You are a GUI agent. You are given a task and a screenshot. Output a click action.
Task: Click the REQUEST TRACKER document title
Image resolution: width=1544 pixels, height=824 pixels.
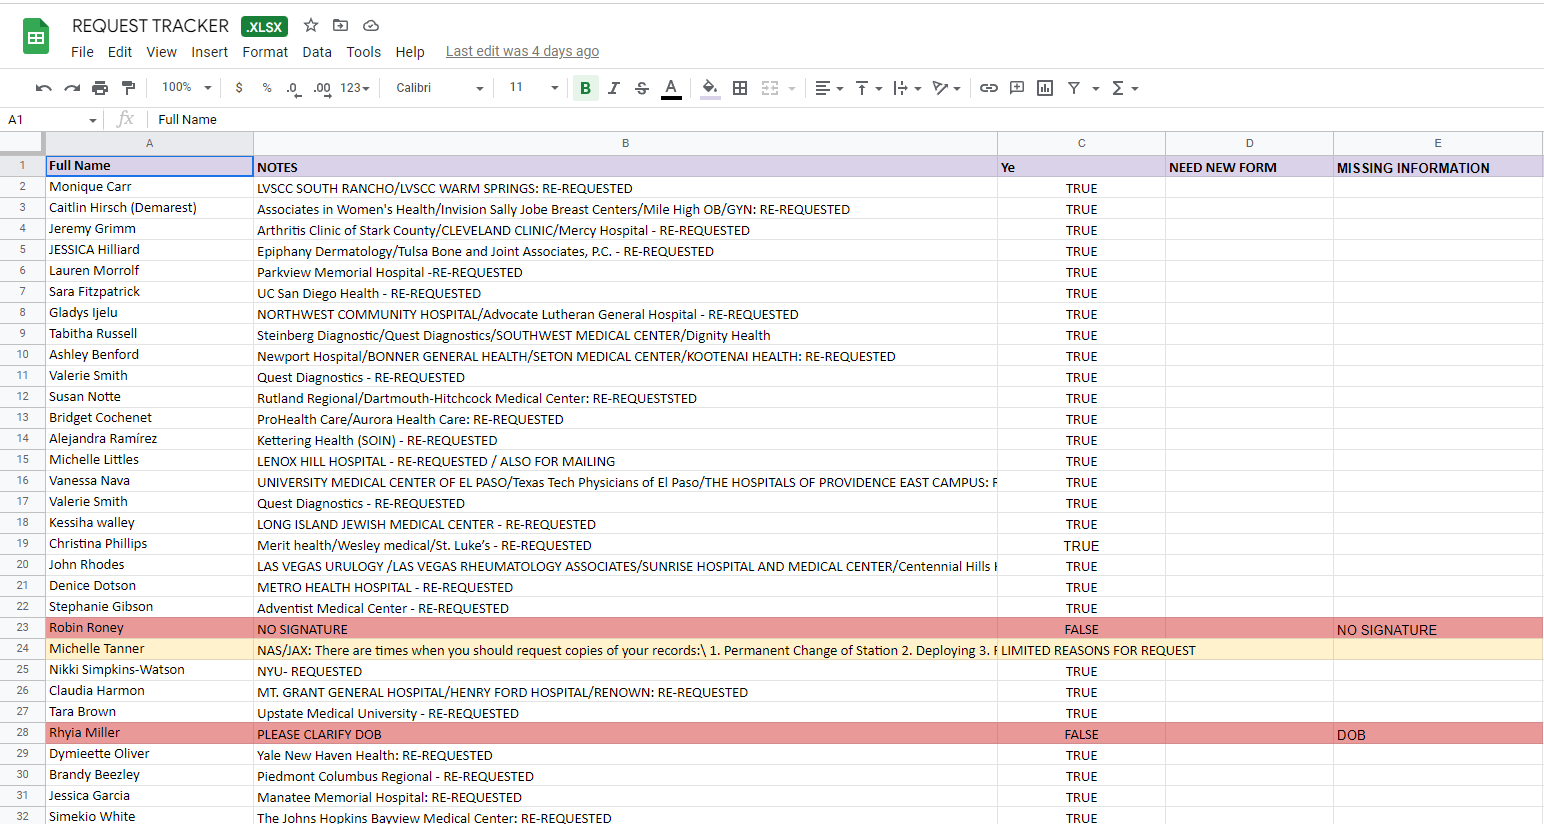(150, 26)
